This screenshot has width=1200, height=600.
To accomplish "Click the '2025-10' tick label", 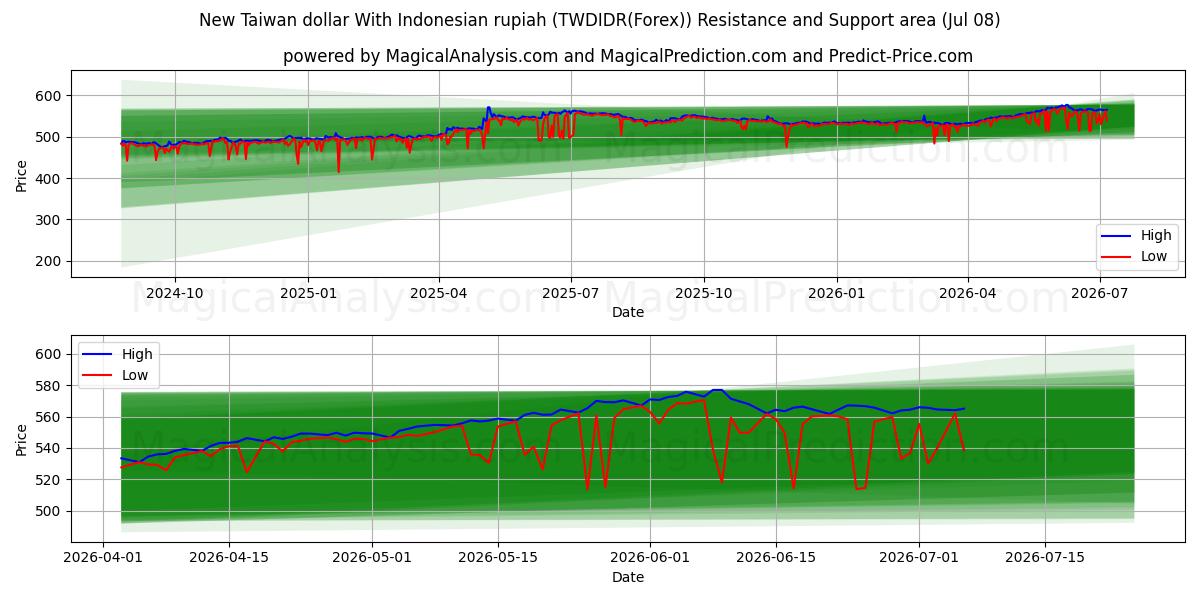I will (x=703, y=293).
